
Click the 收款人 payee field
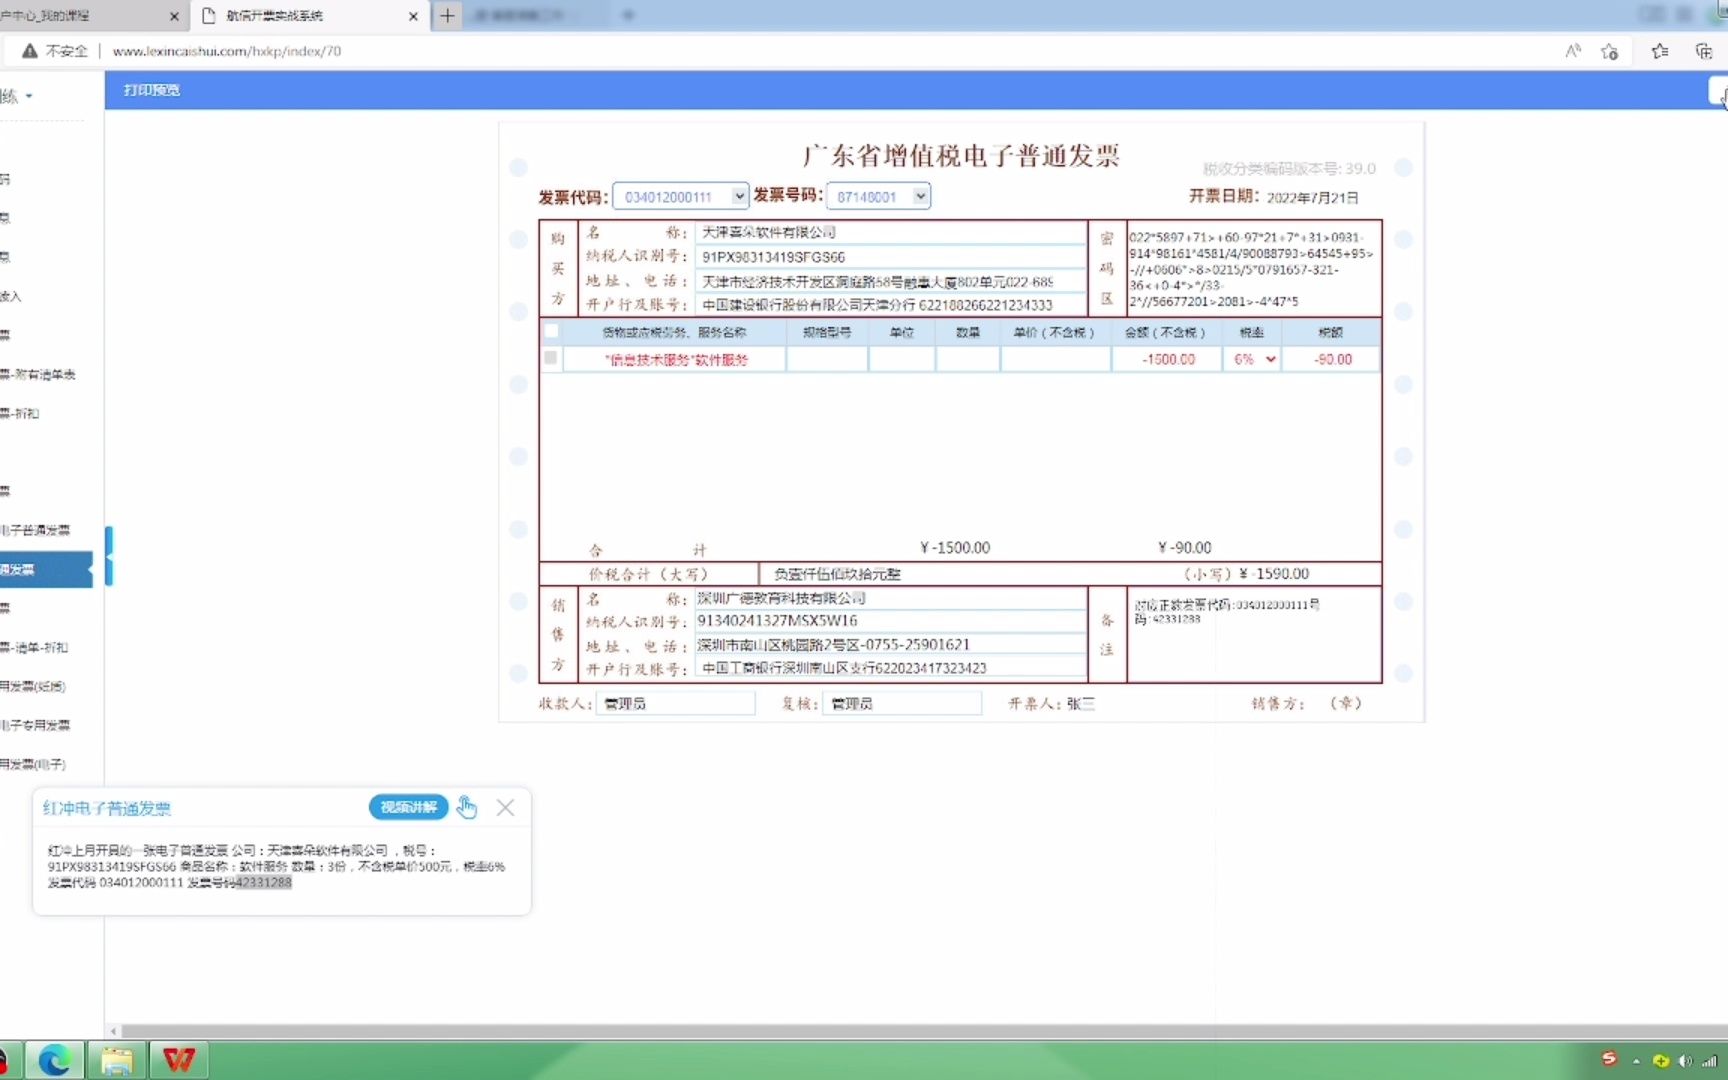point(675,704)
